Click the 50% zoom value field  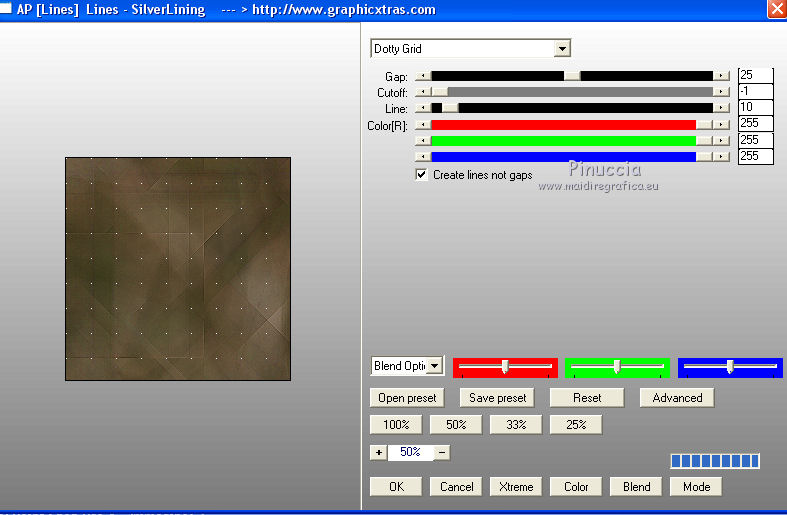(x=411, y=452)
